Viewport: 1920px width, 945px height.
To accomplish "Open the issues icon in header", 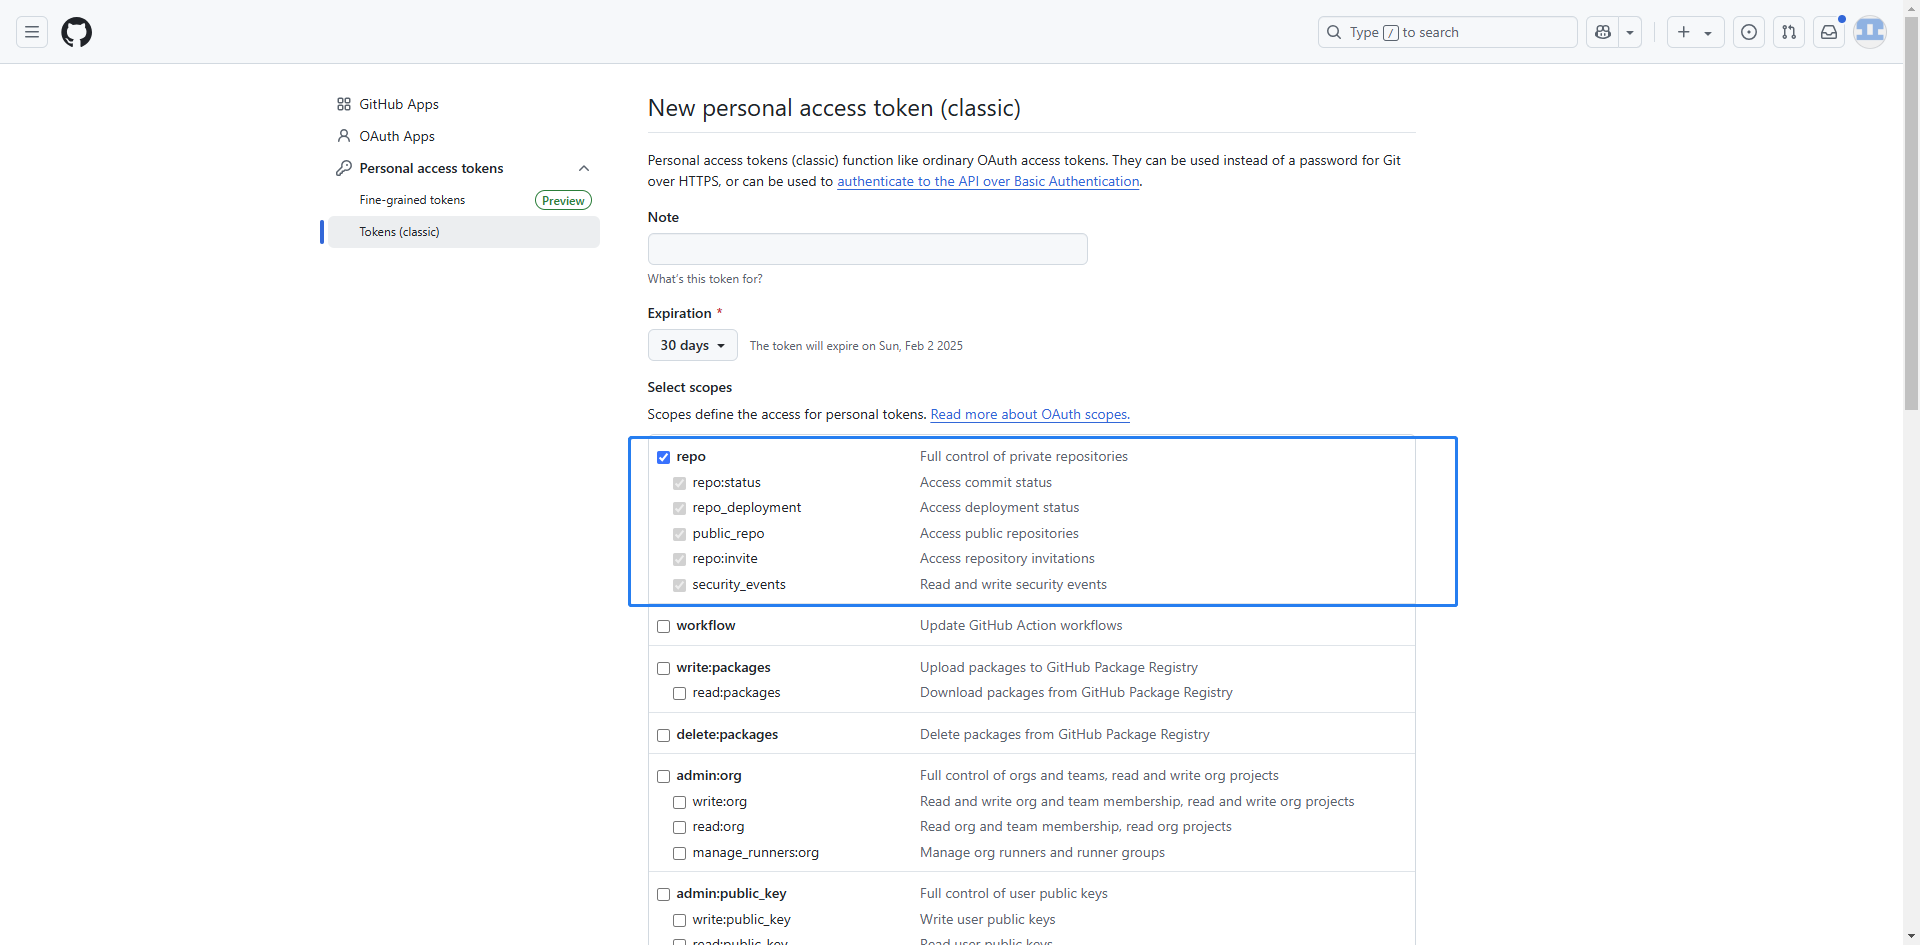I will 1749,32.
